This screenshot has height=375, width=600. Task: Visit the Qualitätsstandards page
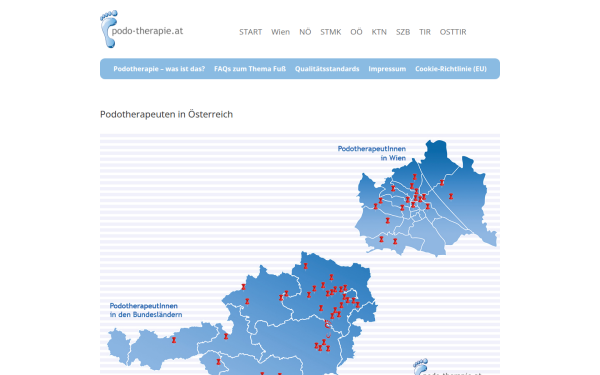tap(327, 69)
